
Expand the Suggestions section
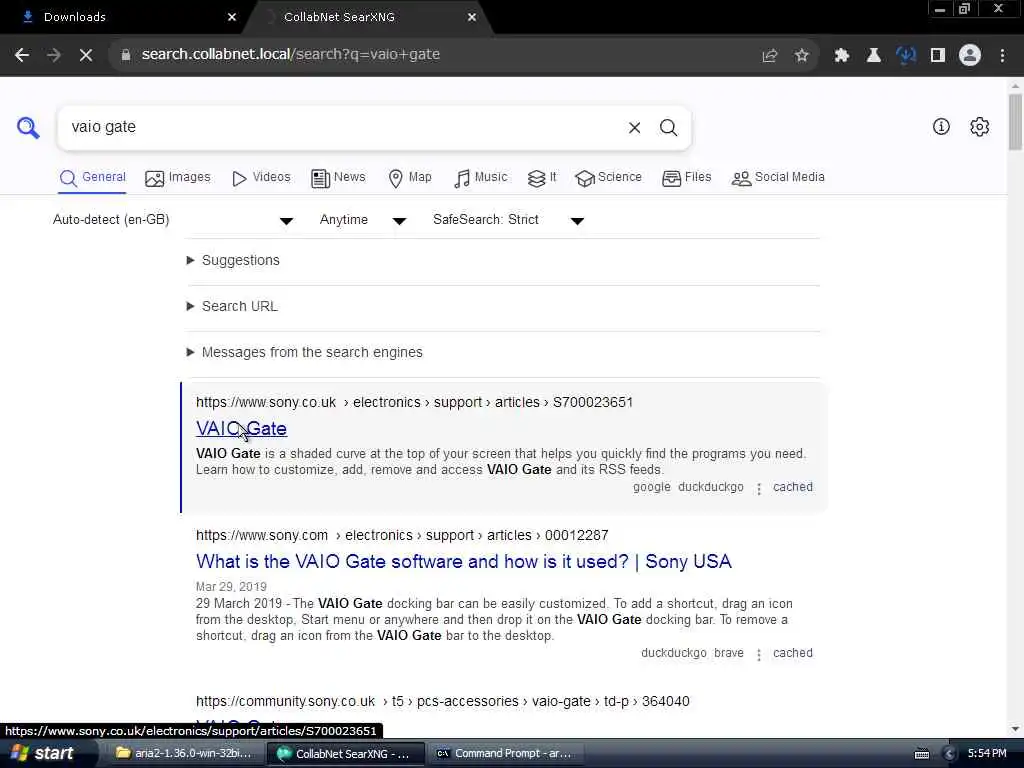pos(233,261)
